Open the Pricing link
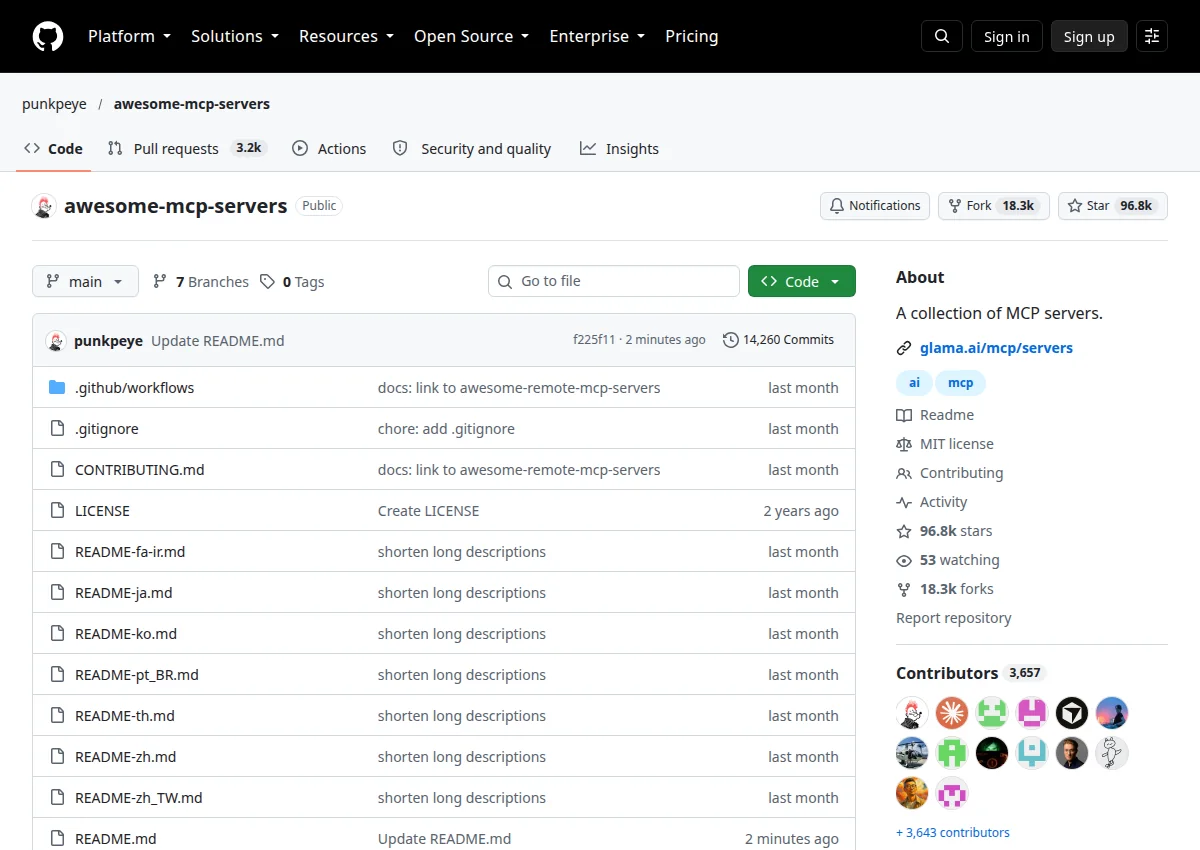This screenshot has width=1200, height=850. point(691,36)
